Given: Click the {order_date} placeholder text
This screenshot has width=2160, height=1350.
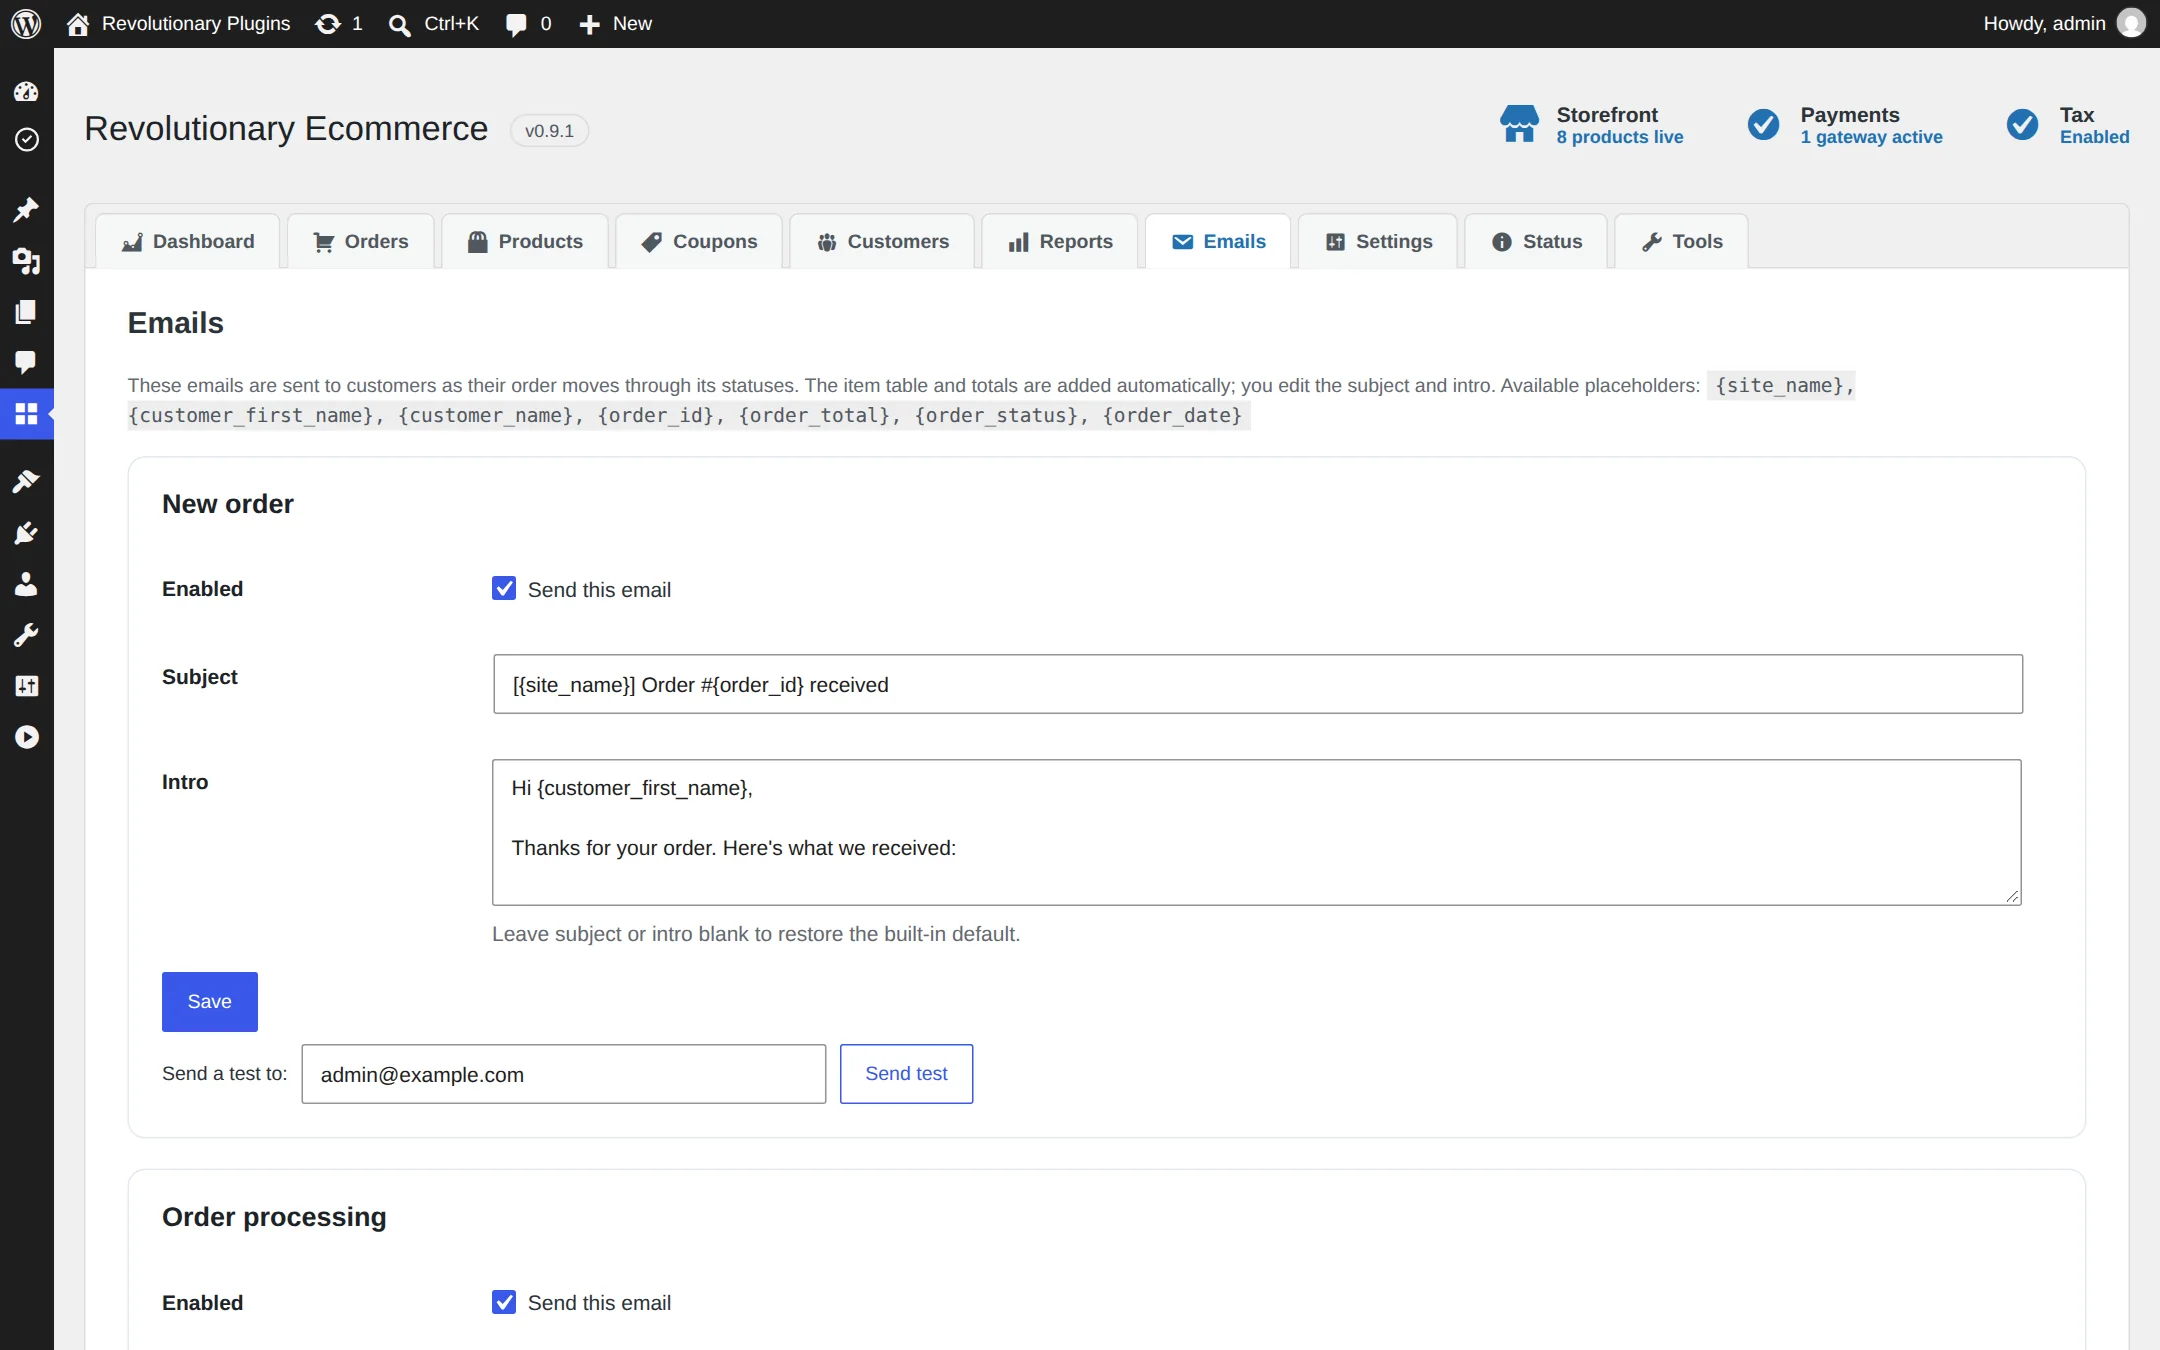Looking at the screenshot, I should 1172,415.
